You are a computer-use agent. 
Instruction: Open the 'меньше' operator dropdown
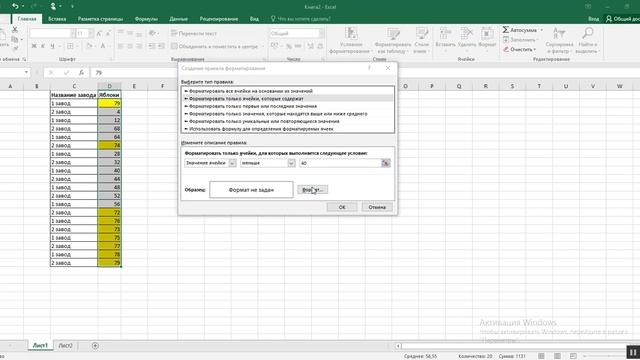click(x=291, y=163)
